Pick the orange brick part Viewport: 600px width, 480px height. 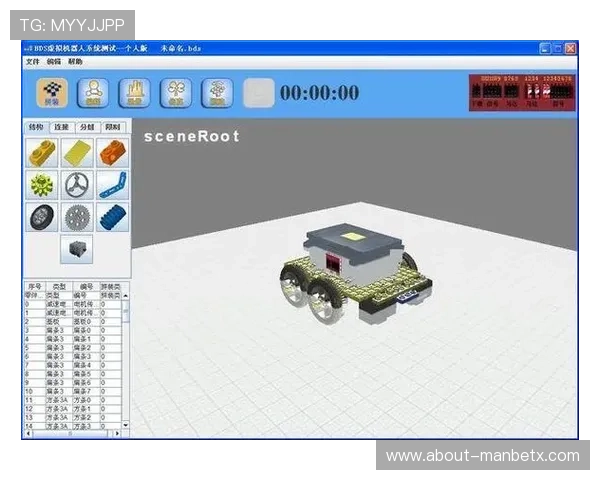[x=112, y=153]
